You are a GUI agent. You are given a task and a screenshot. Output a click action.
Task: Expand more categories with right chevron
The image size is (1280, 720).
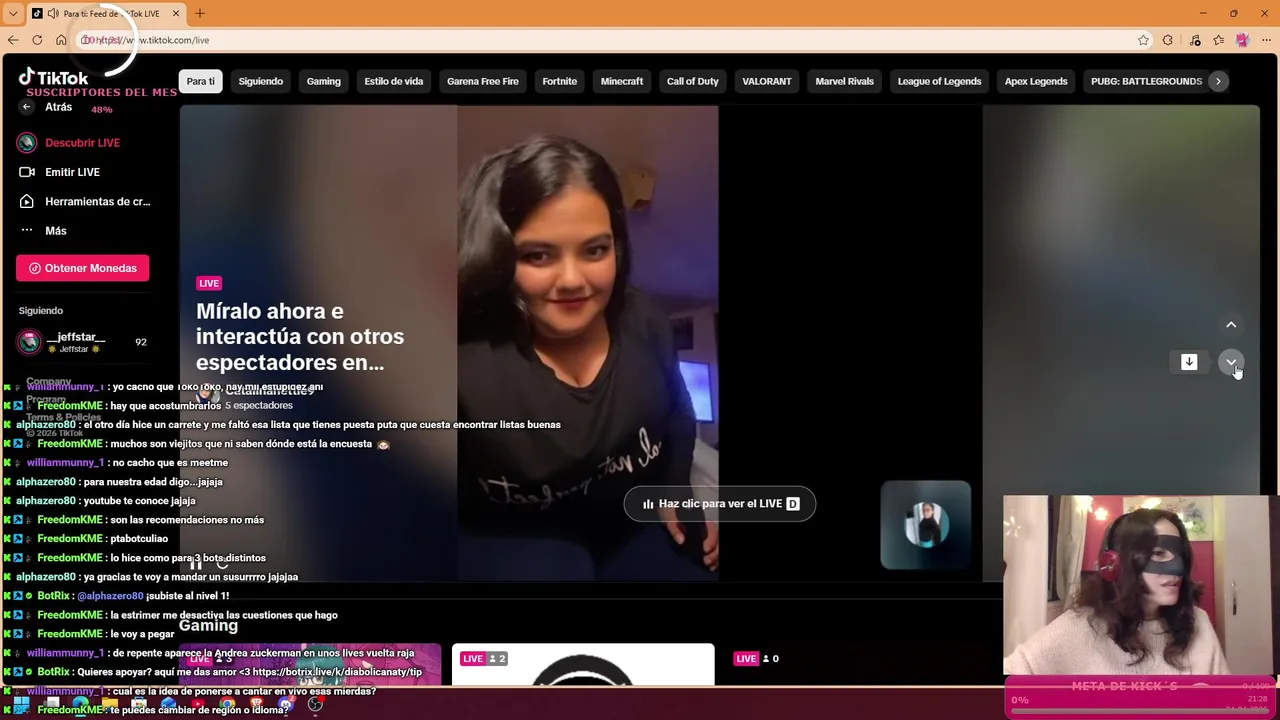click(1217, 81)
